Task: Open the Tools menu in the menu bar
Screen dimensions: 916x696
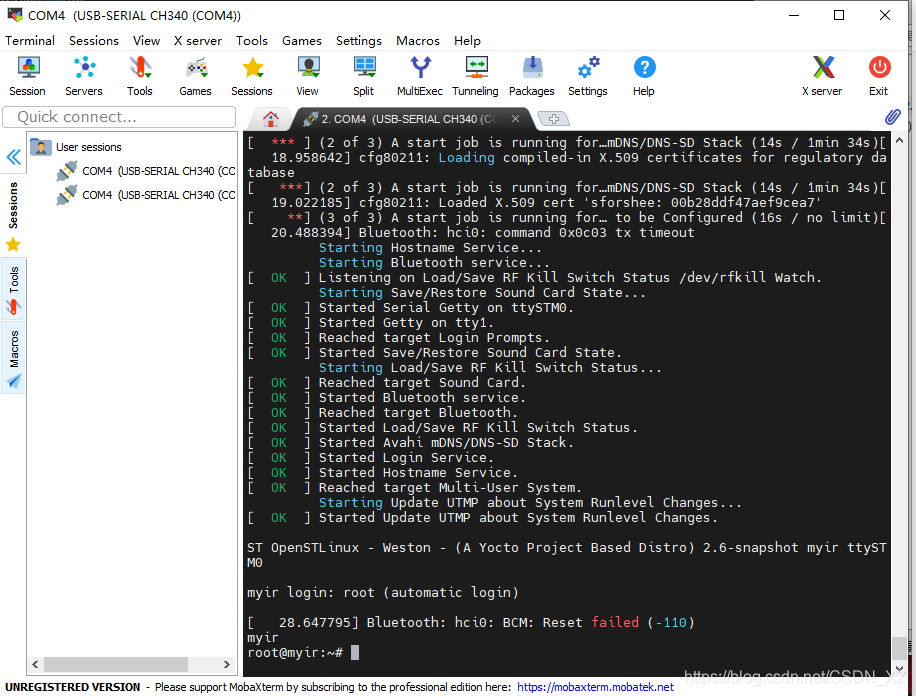Action: 252,40
